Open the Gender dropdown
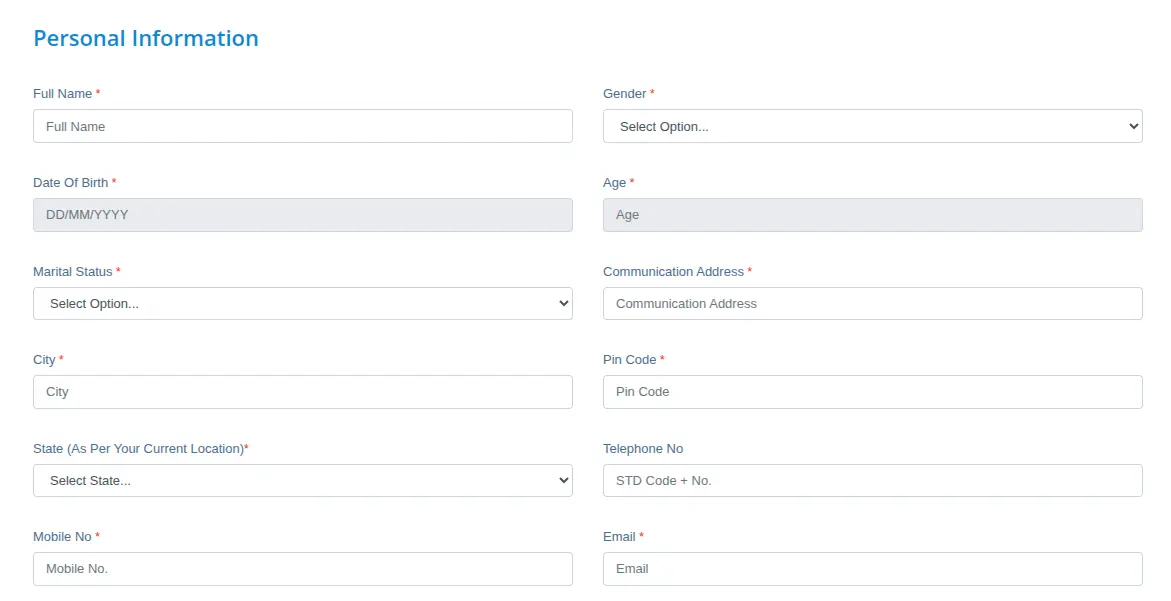The height and width of the screenshot is (601, 1171). tap(871, 126)
